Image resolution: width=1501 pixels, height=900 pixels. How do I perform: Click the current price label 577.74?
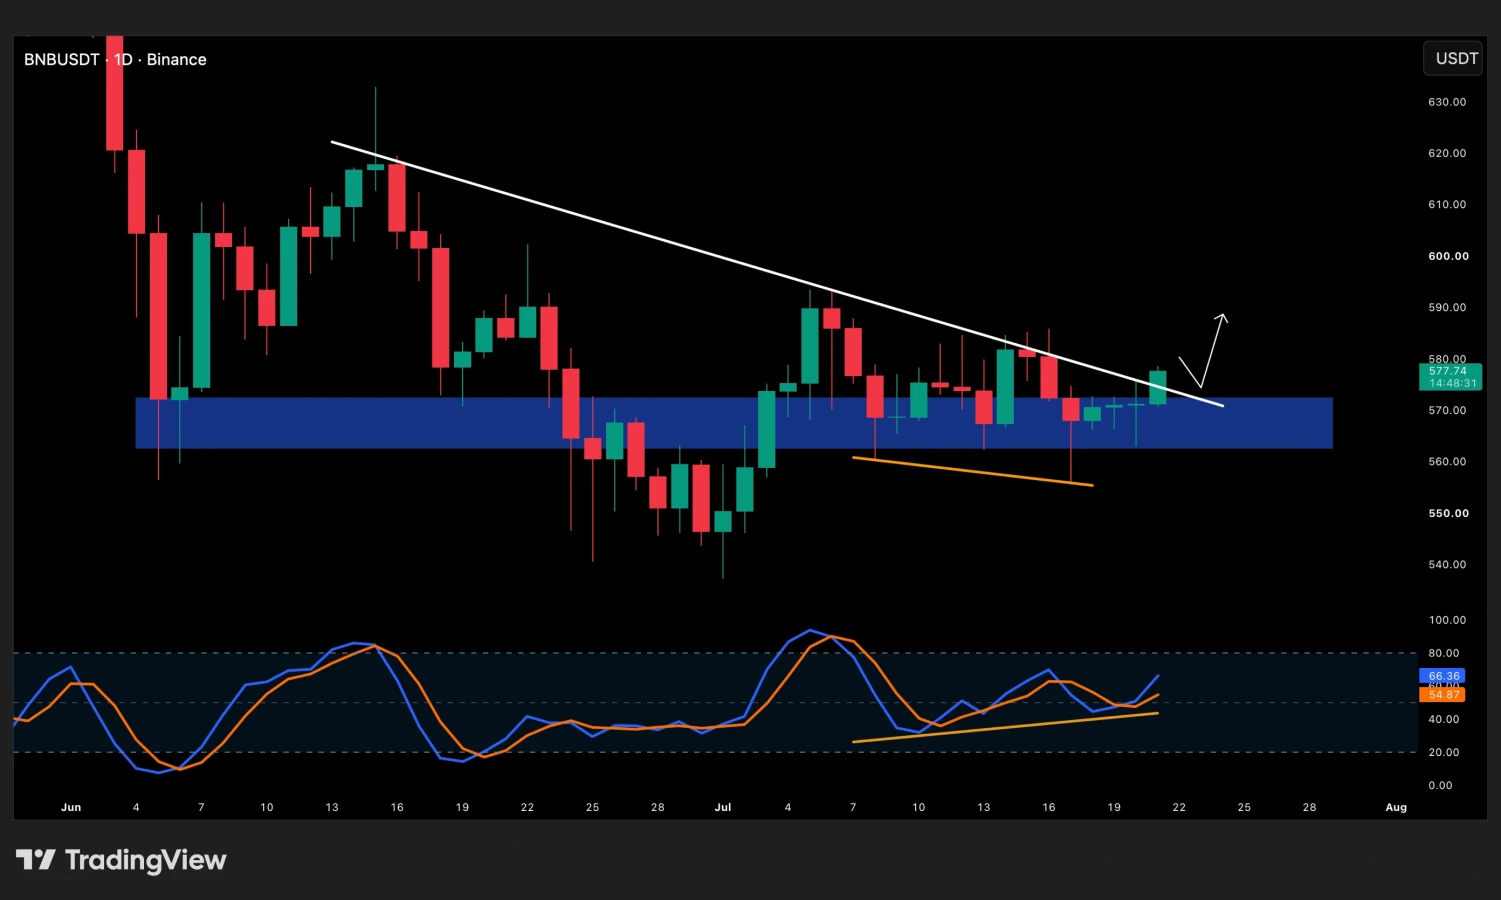coord(1448,371)
